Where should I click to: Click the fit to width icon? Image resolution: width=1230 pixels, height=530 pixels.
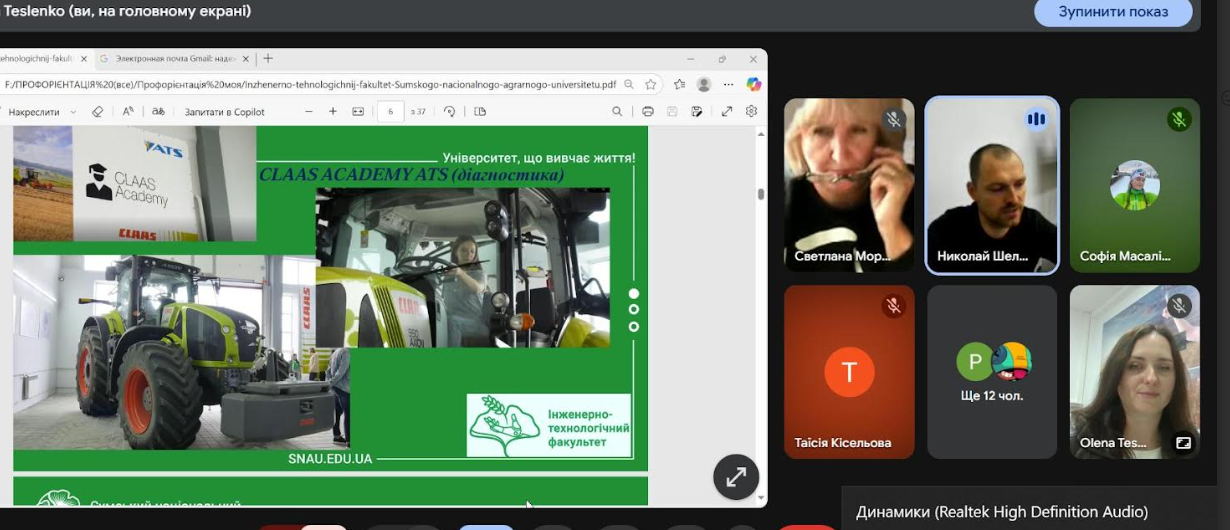click(x=358, y=112)
